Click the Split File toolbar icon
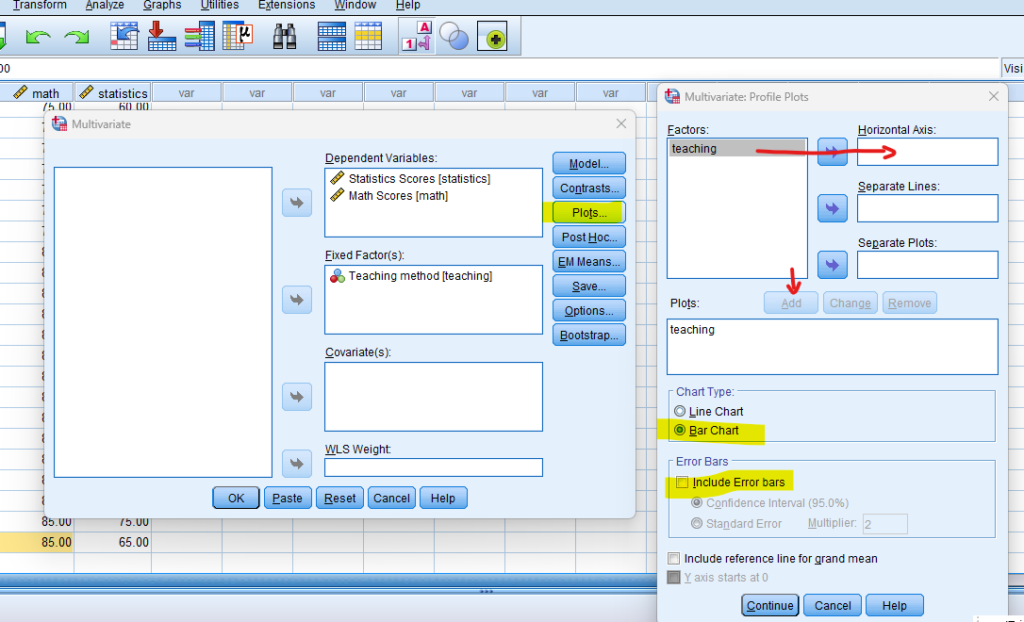Screen dimensions: 1024x622 click(x=332, y=37)
